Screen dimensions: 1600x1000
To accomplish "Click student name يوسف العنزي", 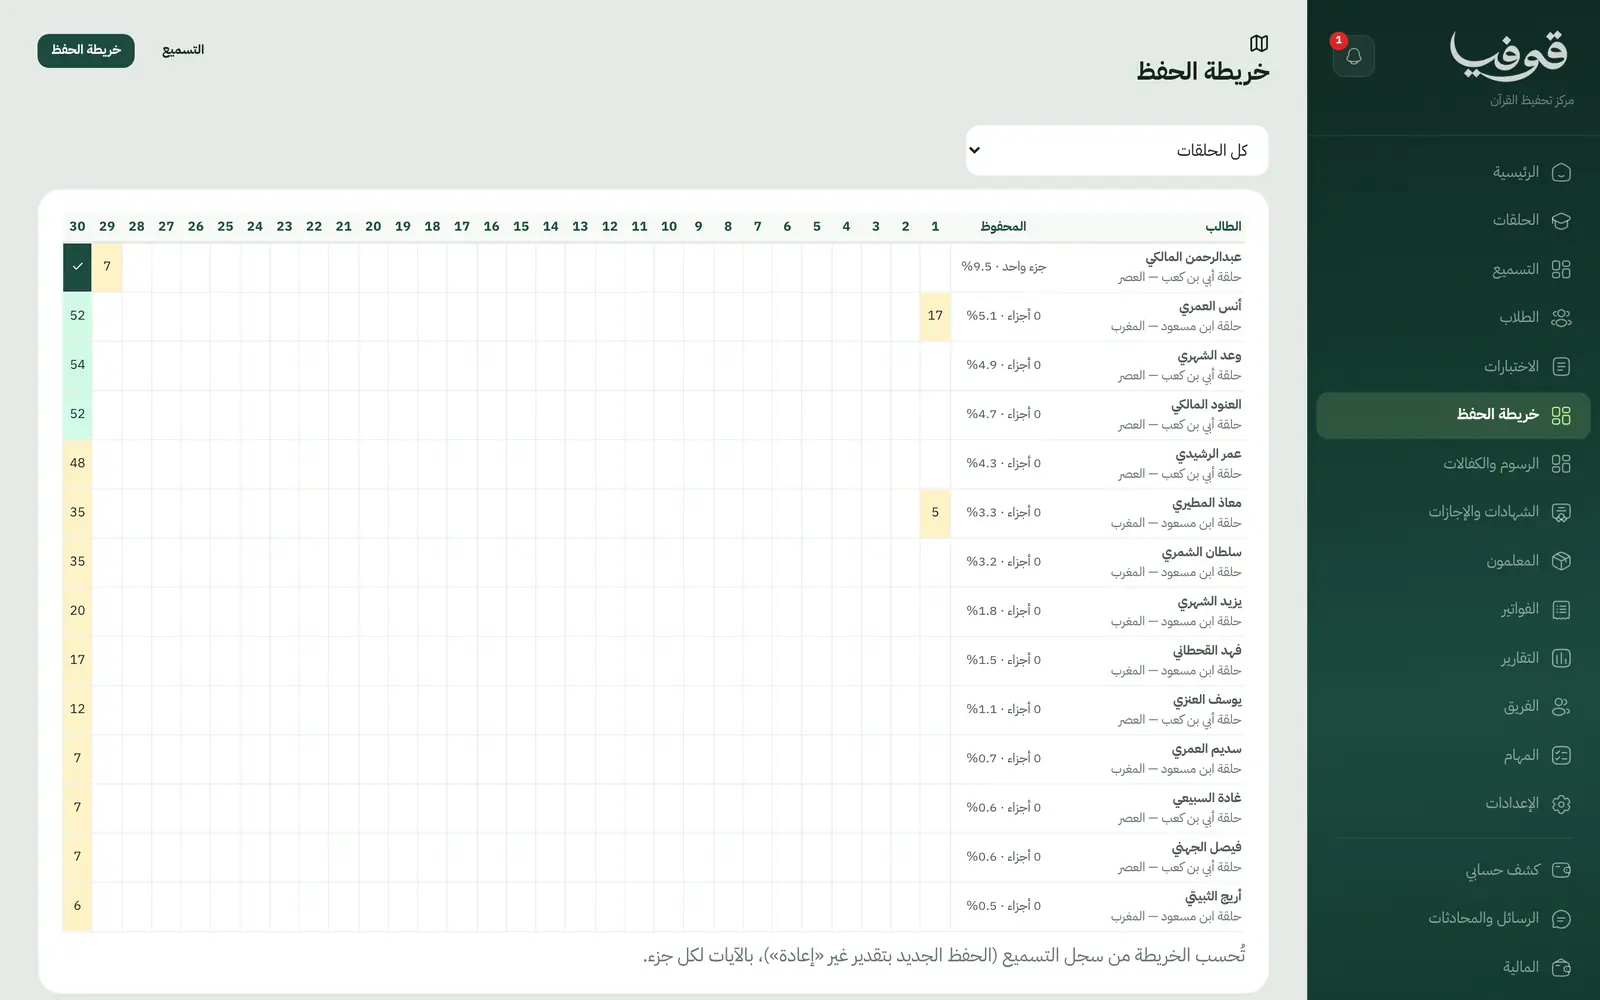I will [1207, 700].
